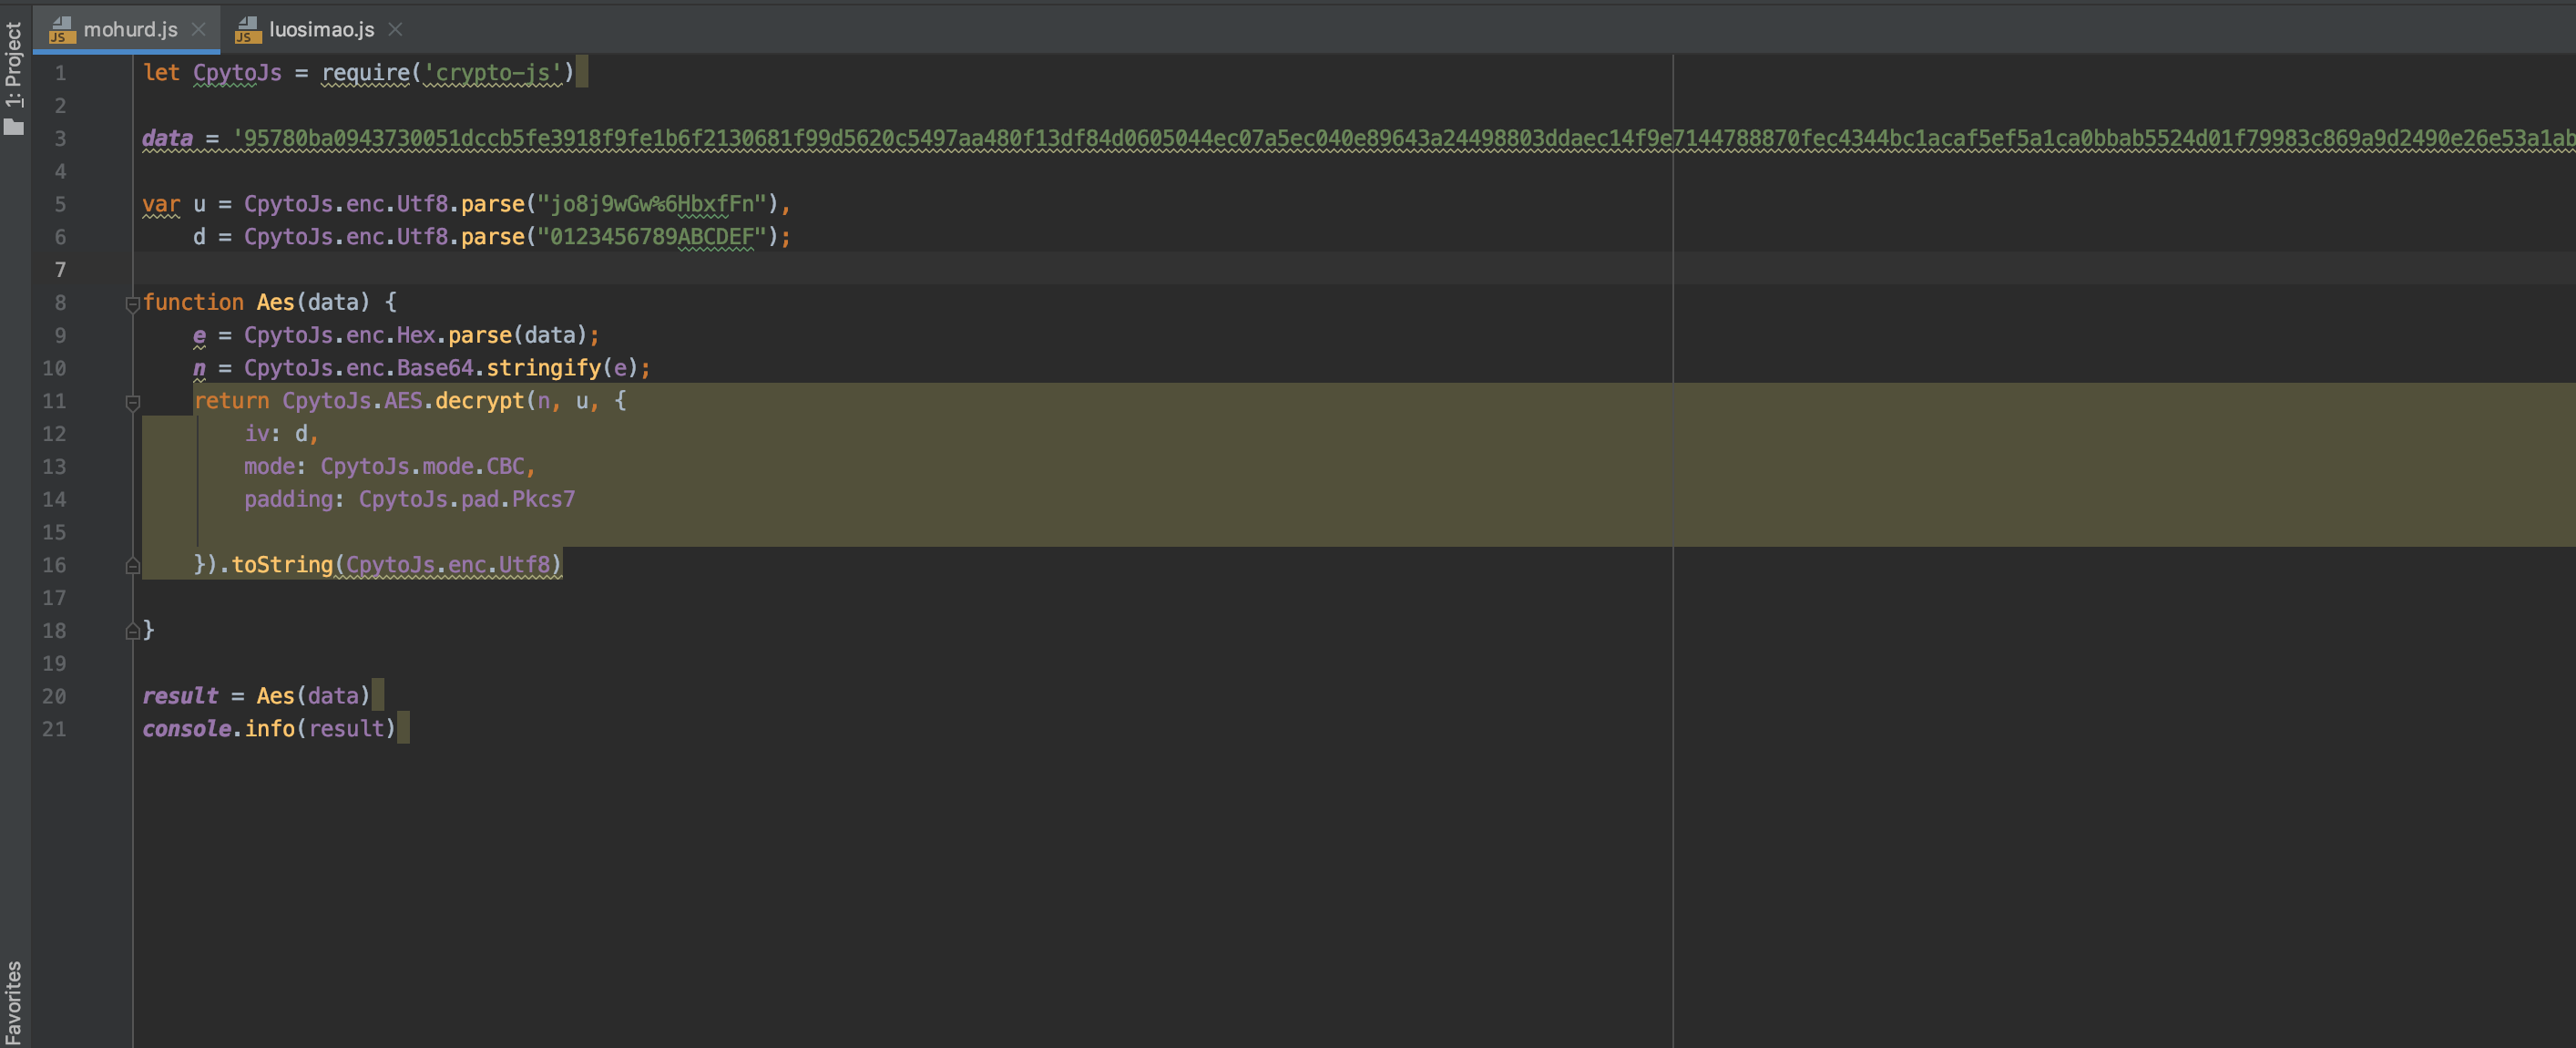Click the closing brace on line 18

[149, 630]
